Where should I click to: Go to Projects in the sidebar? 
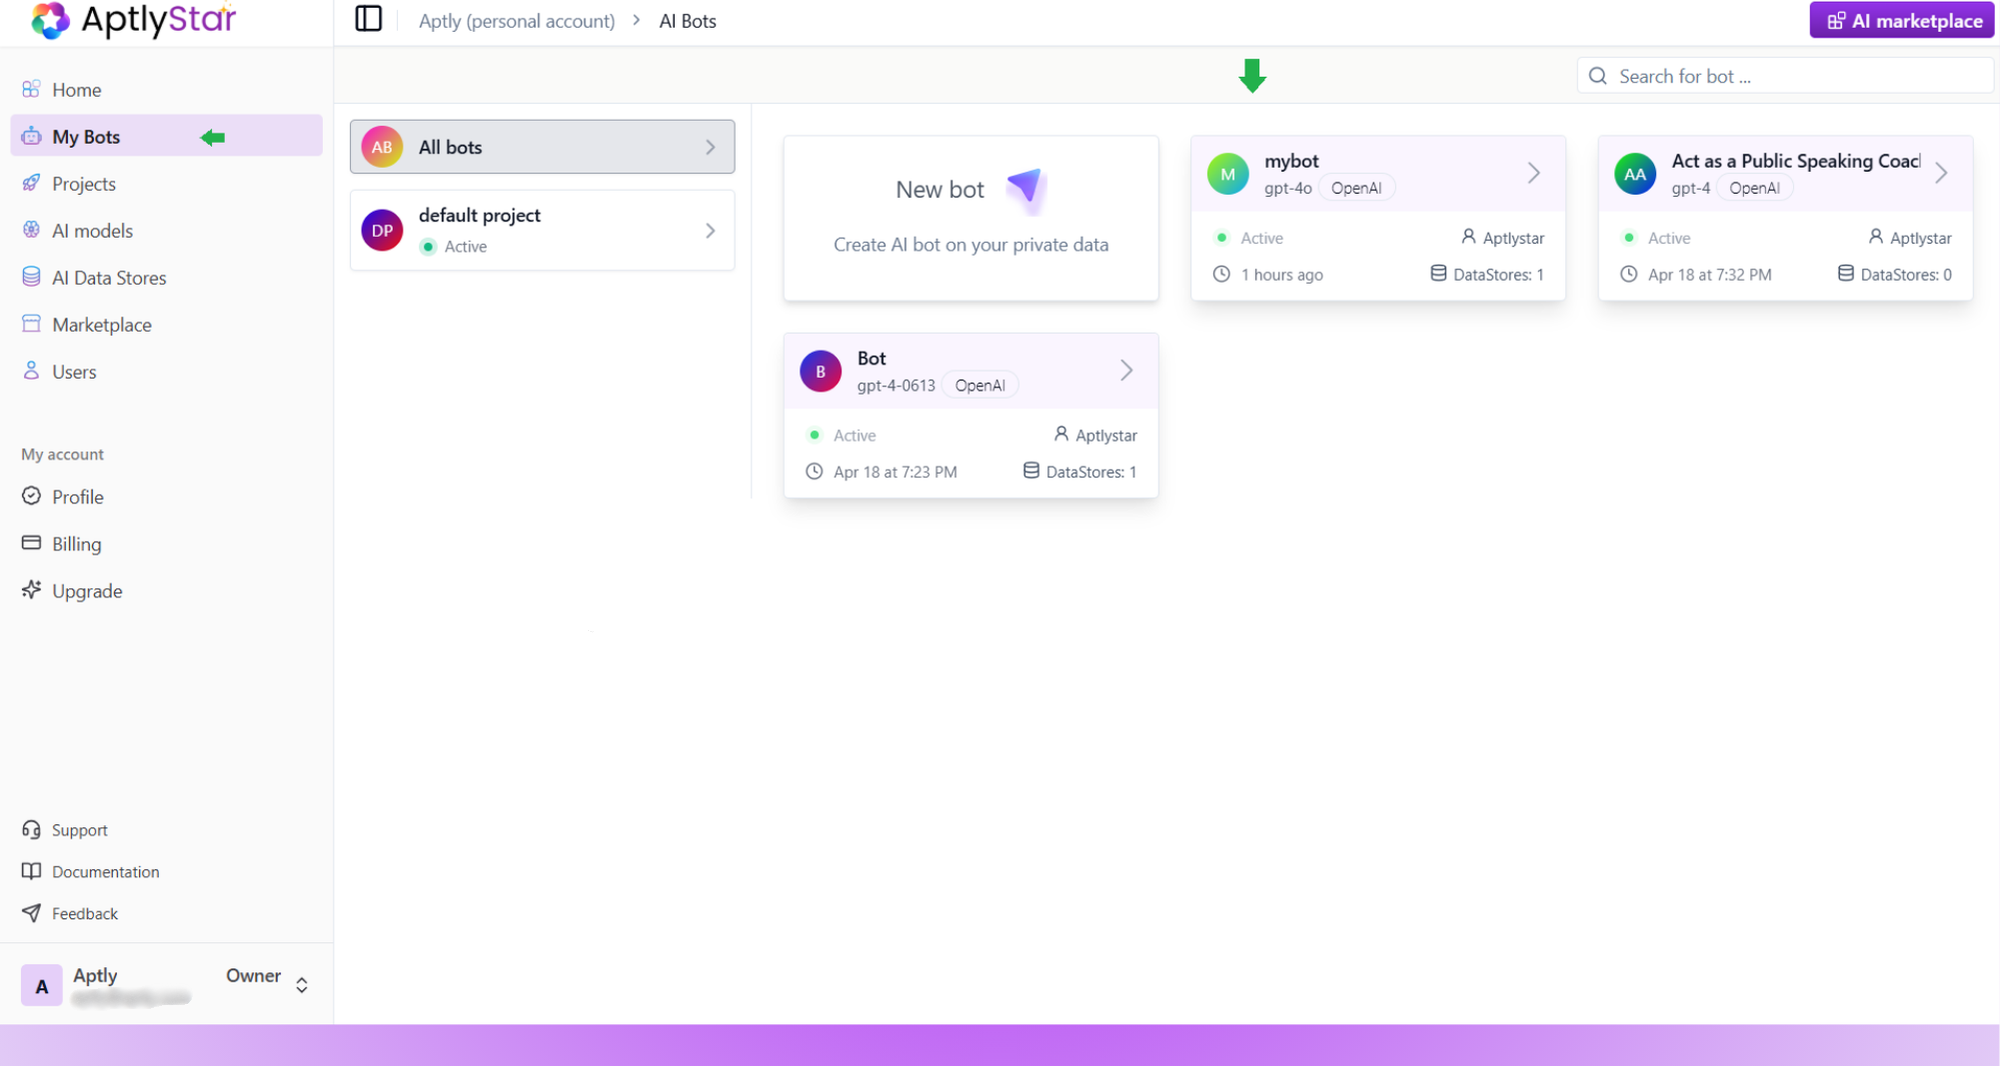click(166, 183)
